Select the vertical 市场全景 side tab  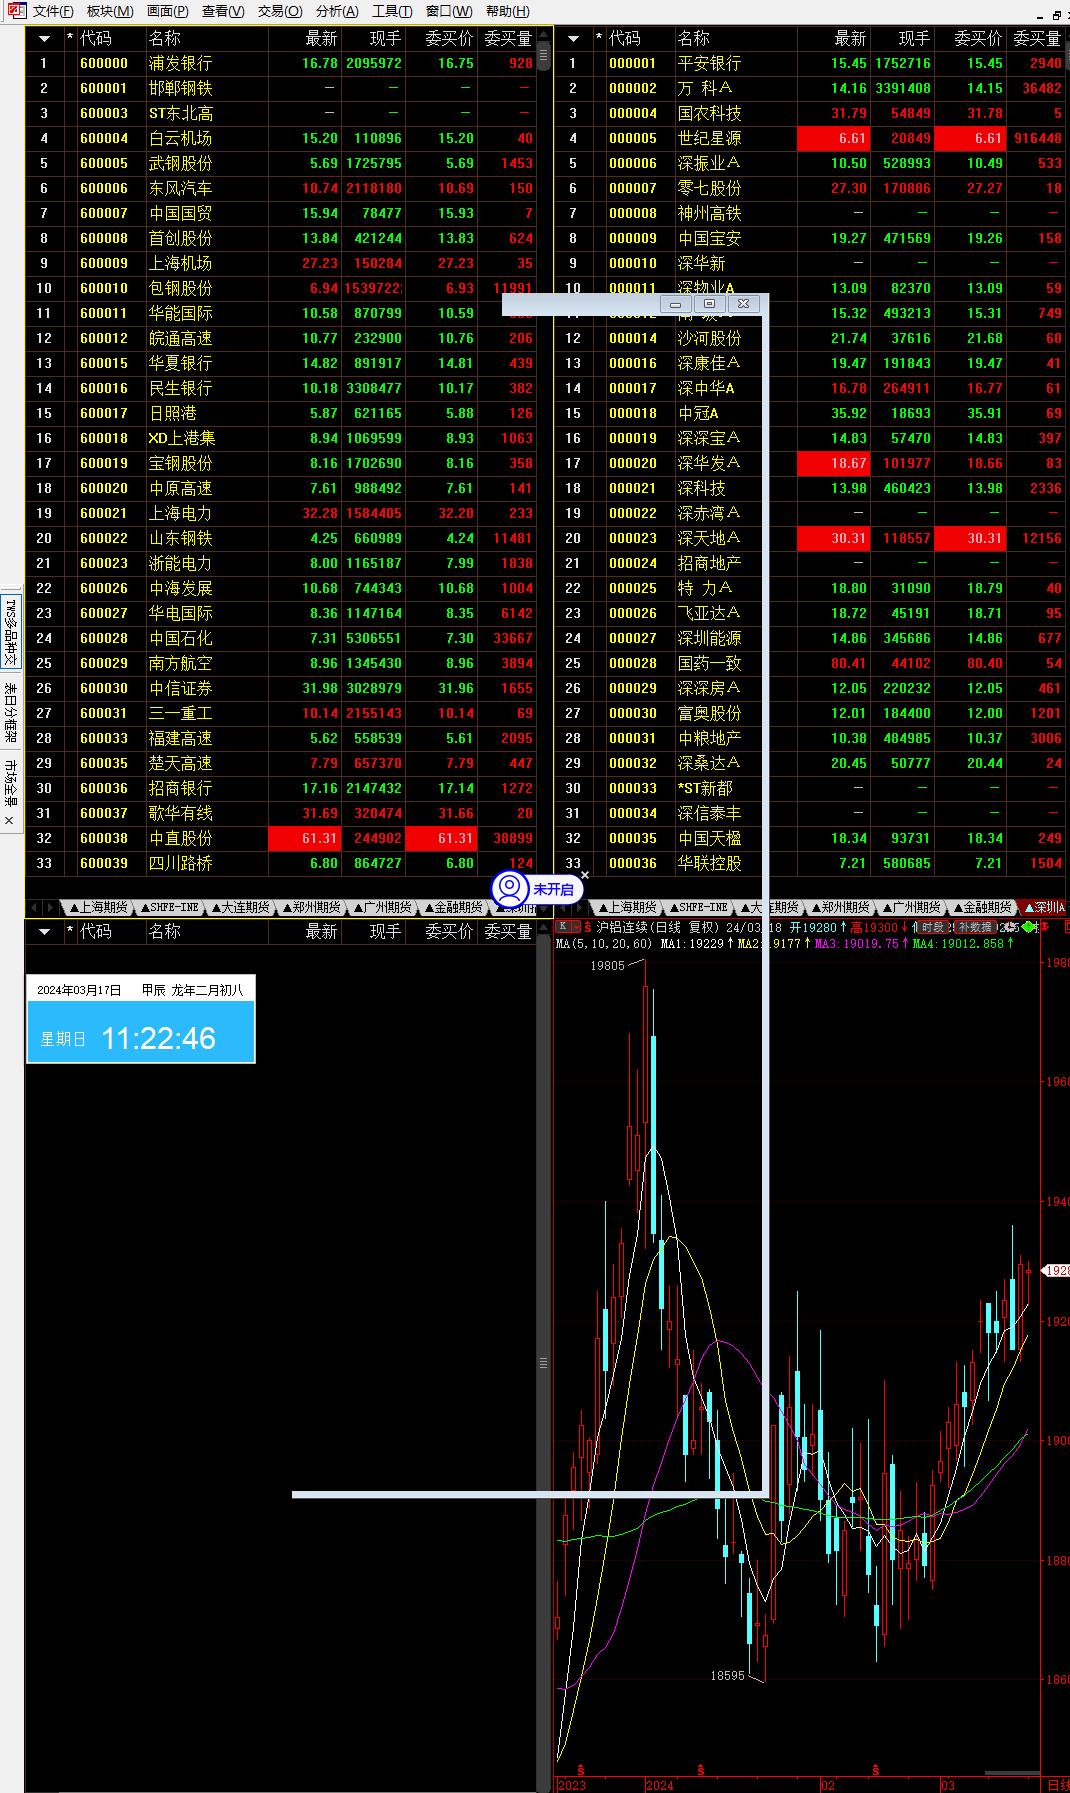pyautogui.click(x=10, y=782)
